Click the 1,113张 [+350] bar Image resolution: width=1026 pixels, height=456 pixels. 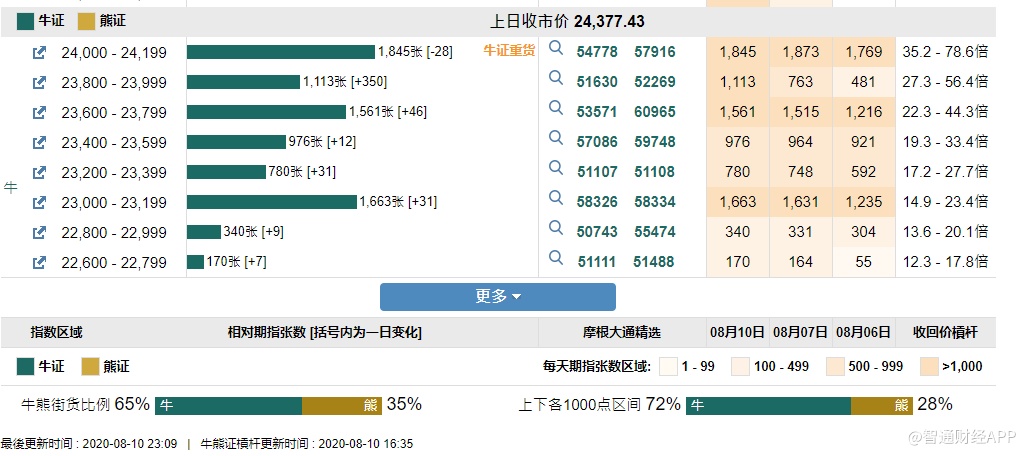(243, 82)
